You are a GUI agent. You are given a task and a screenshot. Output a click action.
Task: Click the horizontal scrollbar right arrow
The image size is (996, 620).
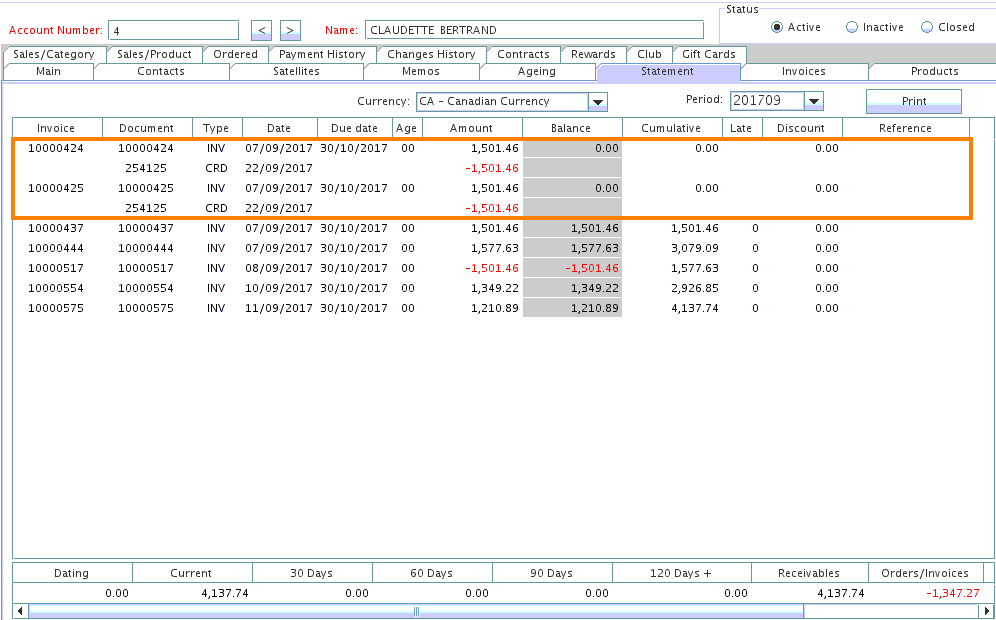tap(988, 610)
